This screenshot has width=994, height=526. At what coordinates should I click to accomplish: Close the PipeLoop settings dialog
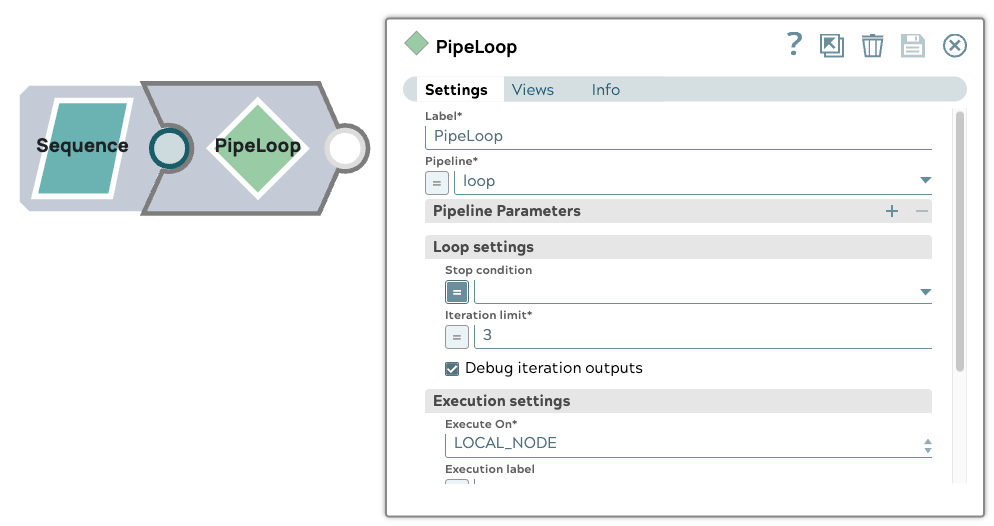click(x=955, y=45)
